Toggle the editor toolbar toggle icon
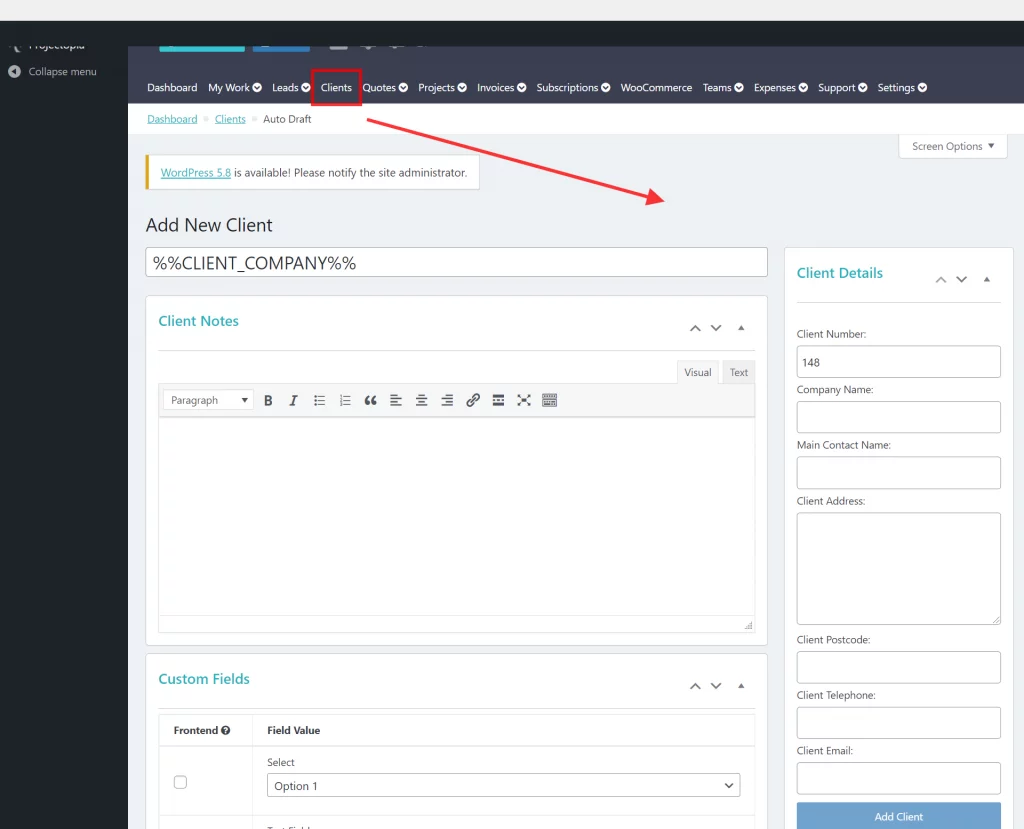 coord(549,400)
